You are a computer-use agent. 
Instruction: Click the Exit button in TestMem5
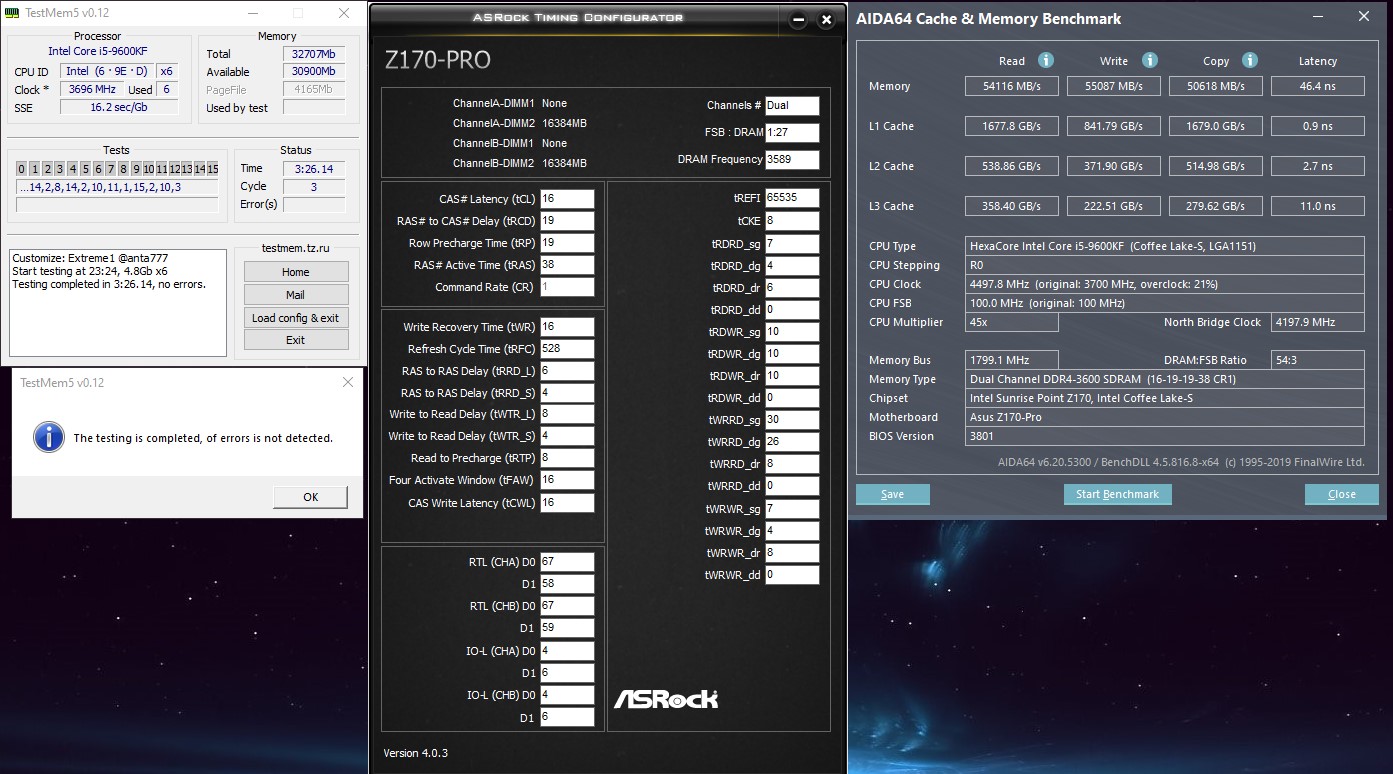296,340
